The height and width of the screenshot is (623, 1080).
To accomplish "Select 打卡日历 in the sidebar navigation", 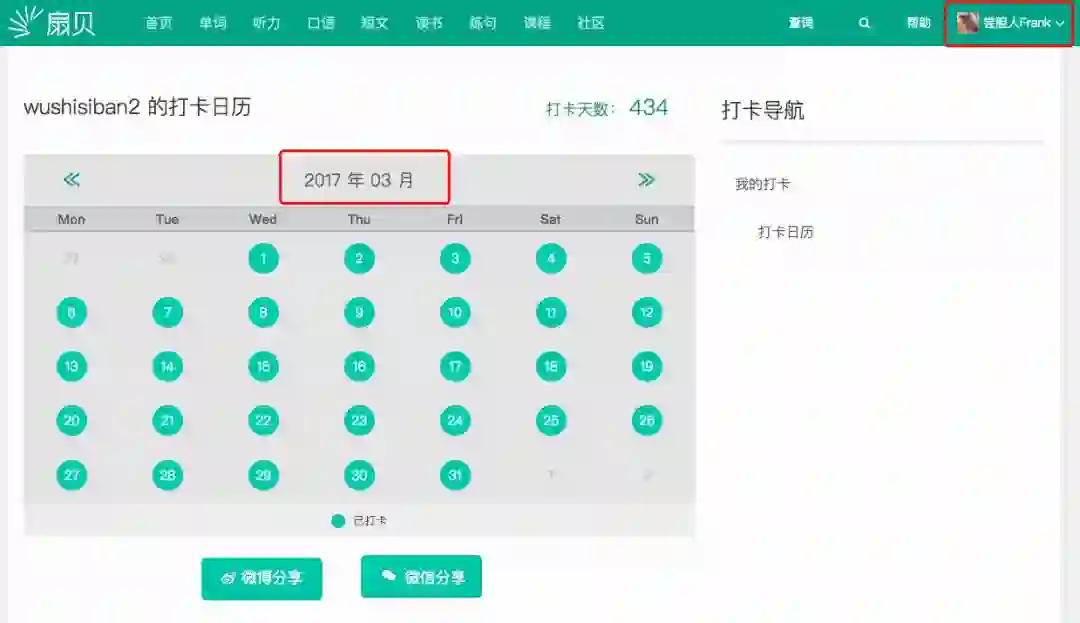I will point(786,232).
